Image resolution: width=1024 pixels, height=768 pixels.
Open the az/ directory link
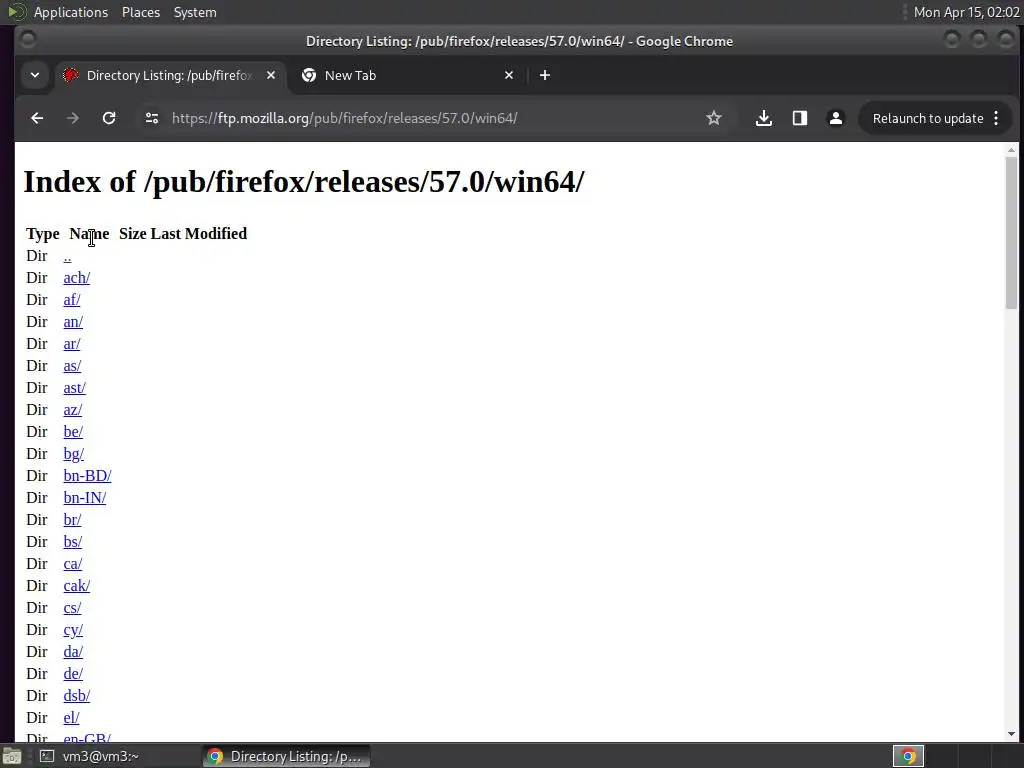(x=72, y=409)
